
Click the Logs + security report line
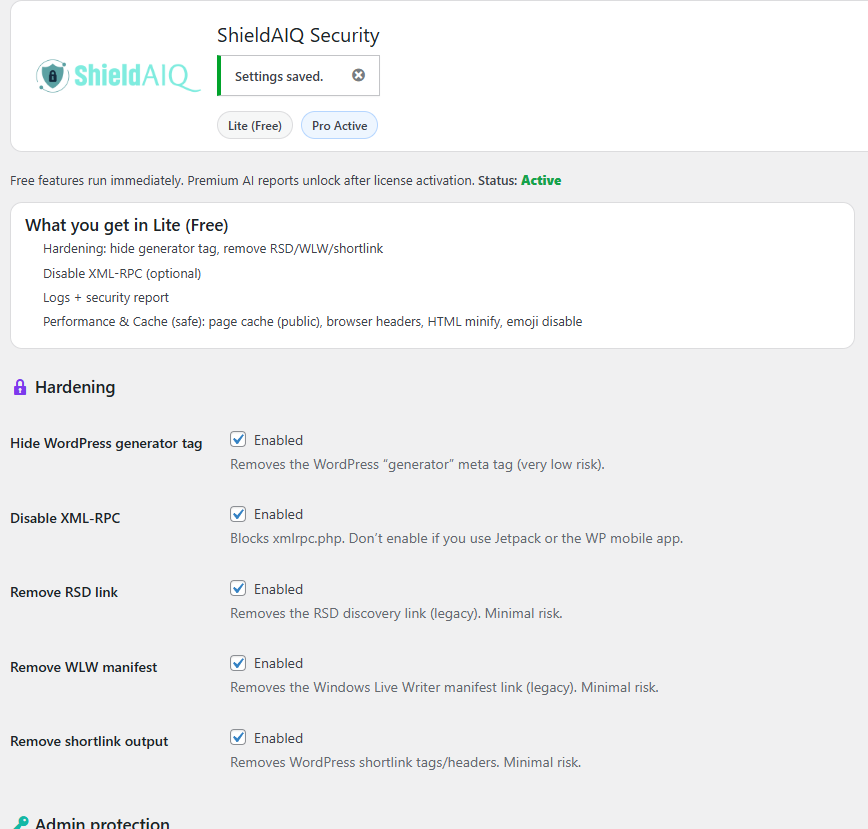(106, 297)
